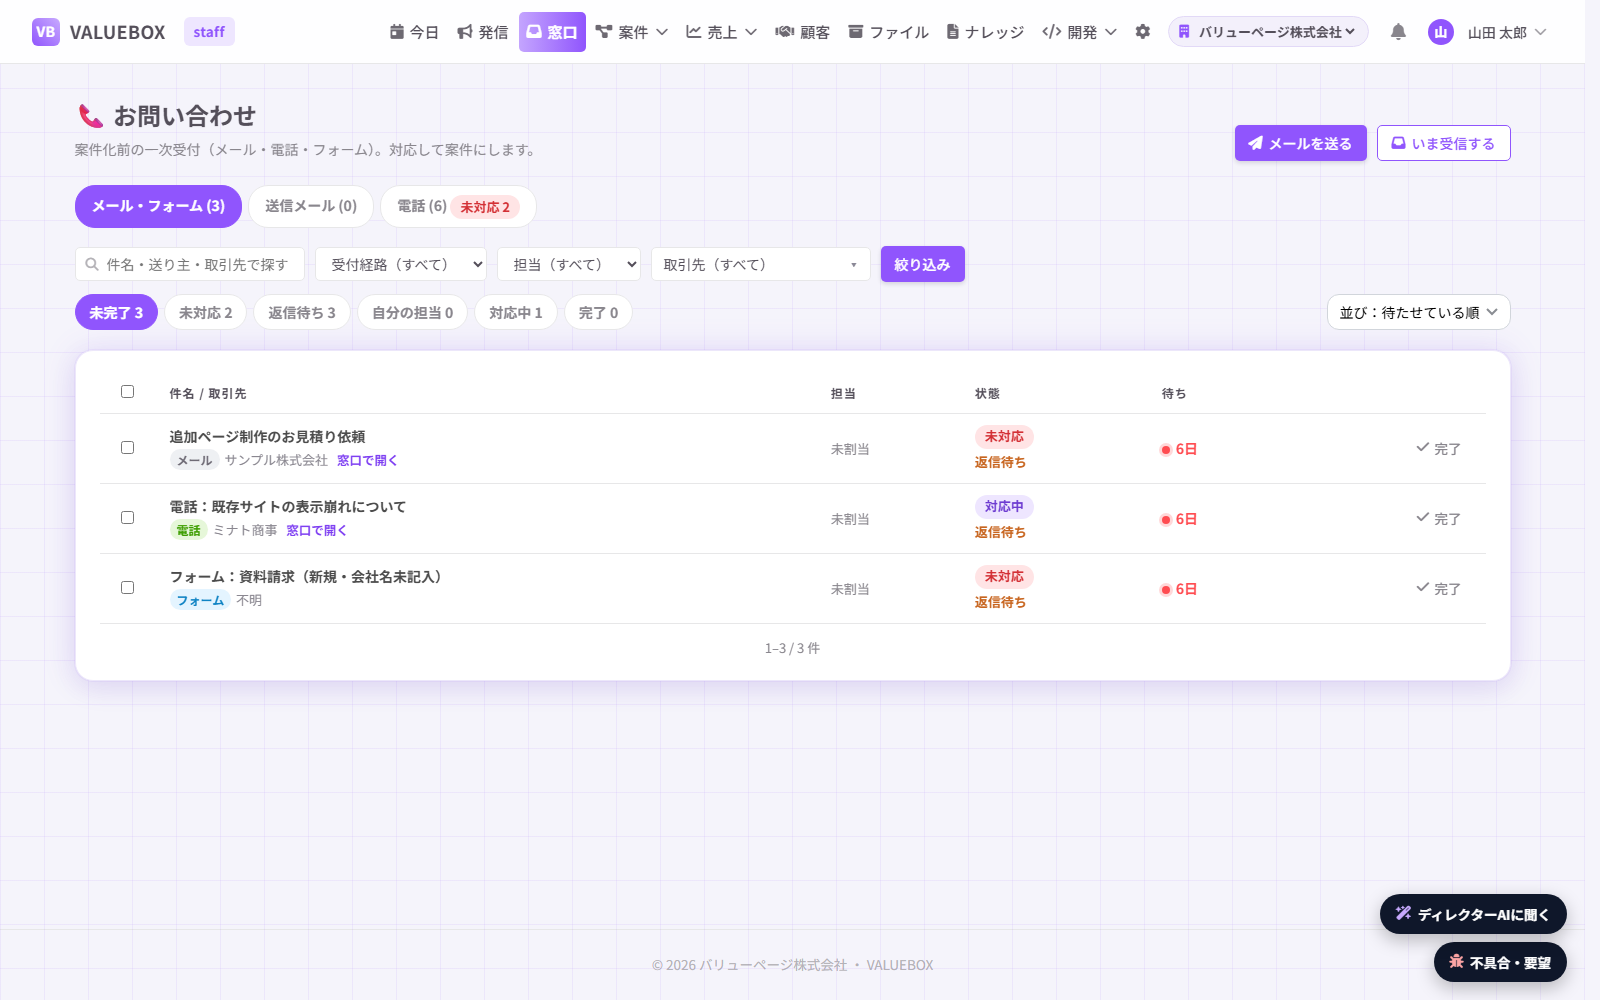Open the 今日 calendar nav item
1600x1000 pixels.
[x=414, y=32]
